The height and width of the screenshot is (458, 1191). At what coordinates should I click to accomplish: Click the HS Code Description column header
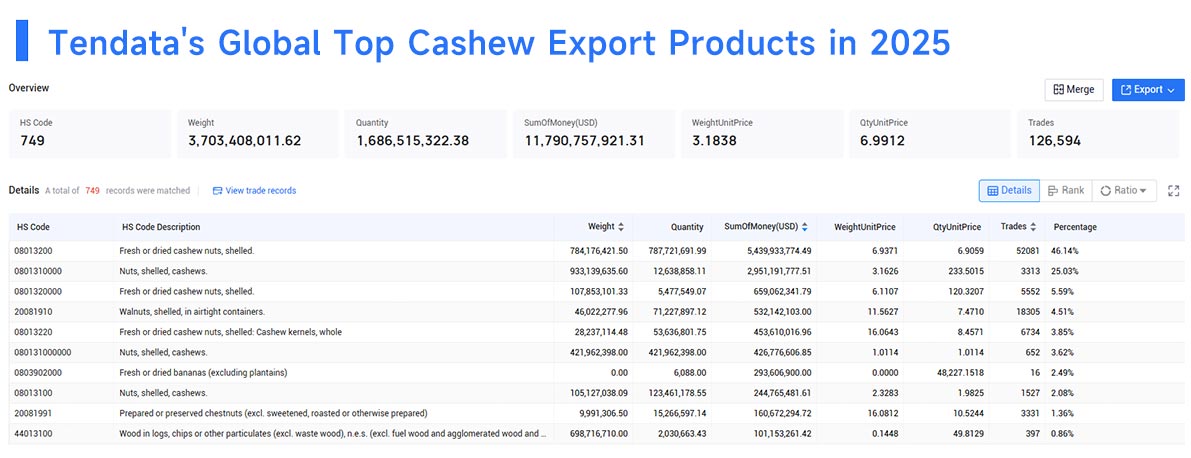click(x=160, y=227)
